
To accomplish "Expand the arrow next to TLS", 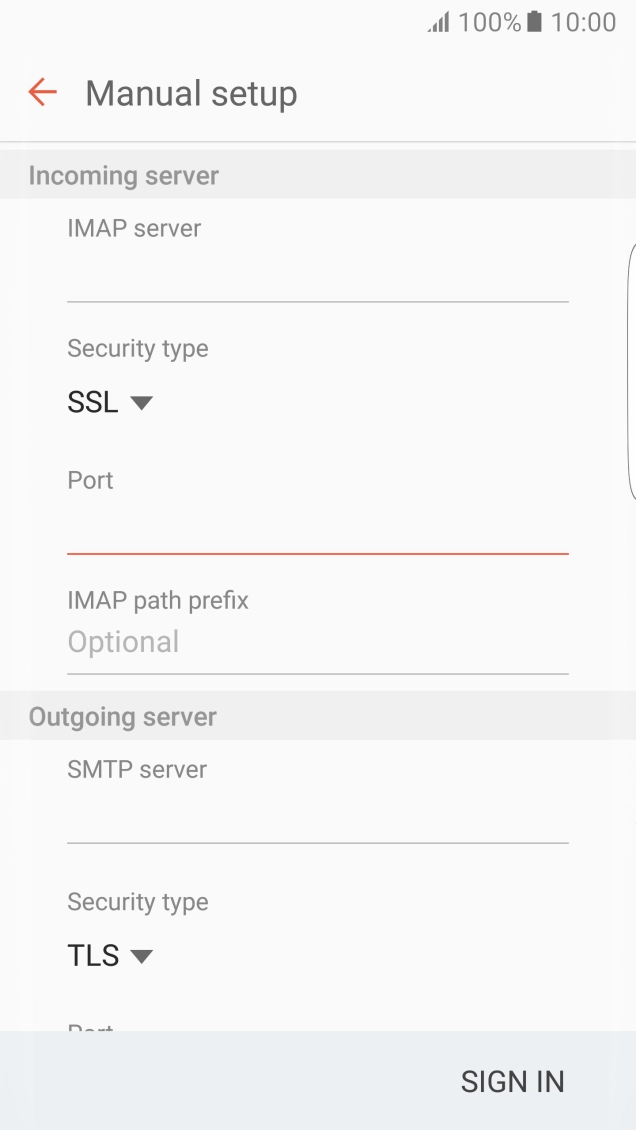I will coord(141,956).
